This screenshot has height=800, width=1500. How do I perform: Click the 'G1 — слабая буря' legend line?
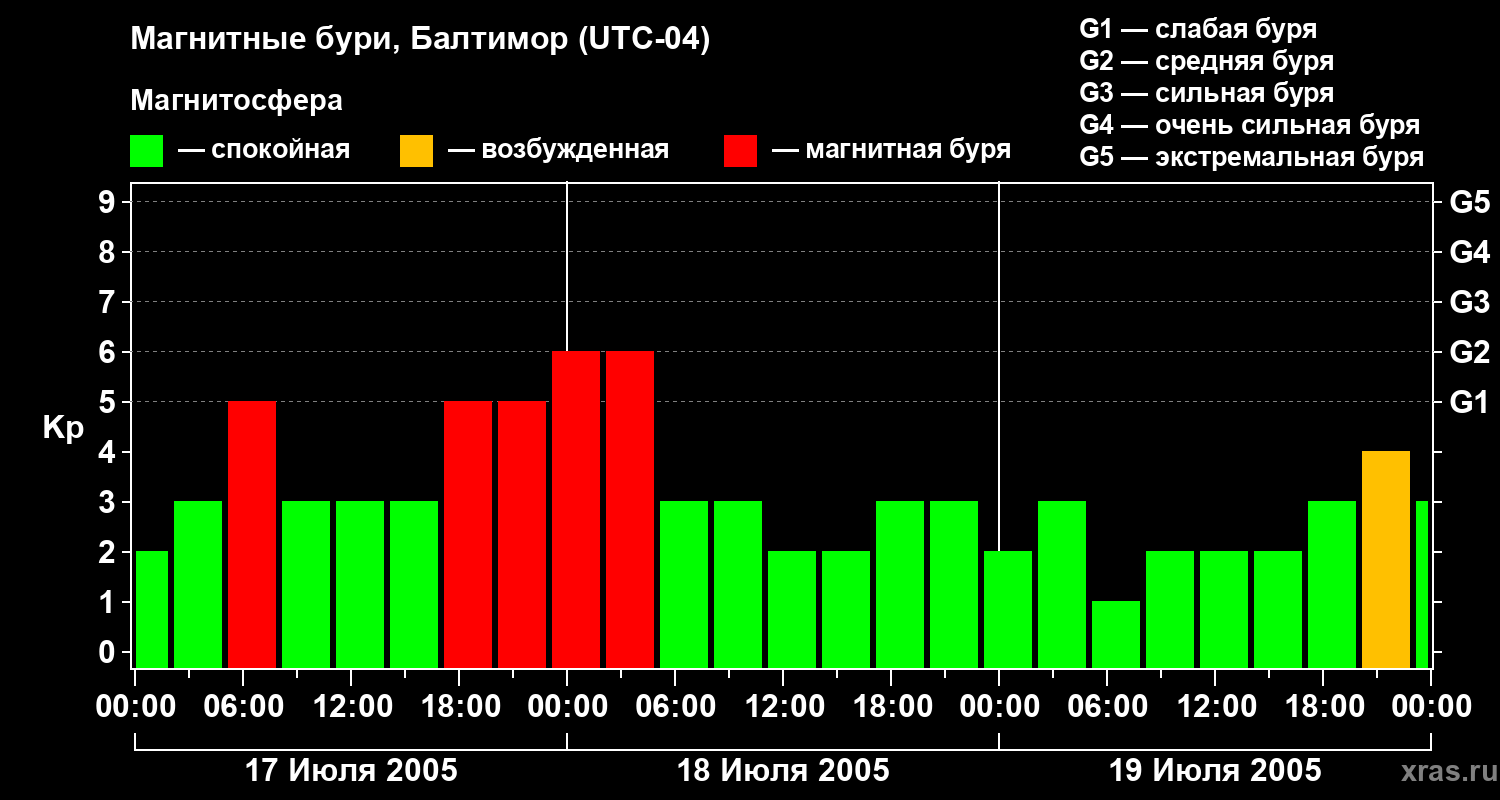(1198, 29)
